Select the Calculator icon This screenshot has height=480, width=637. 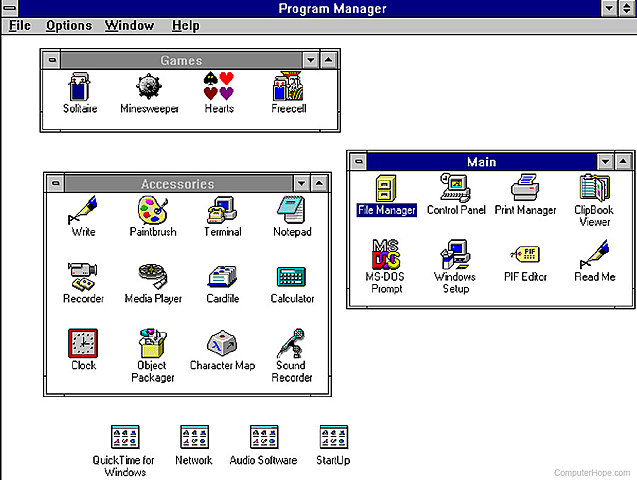pyautogui.click(x=291, y=277)
